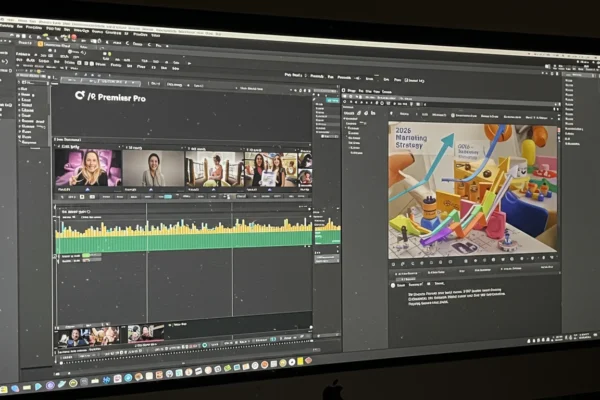The image size is (600, 400).
Task: Select the blonde woman clip with purple background
Action: pyautogui.click(x=88, y=168)
